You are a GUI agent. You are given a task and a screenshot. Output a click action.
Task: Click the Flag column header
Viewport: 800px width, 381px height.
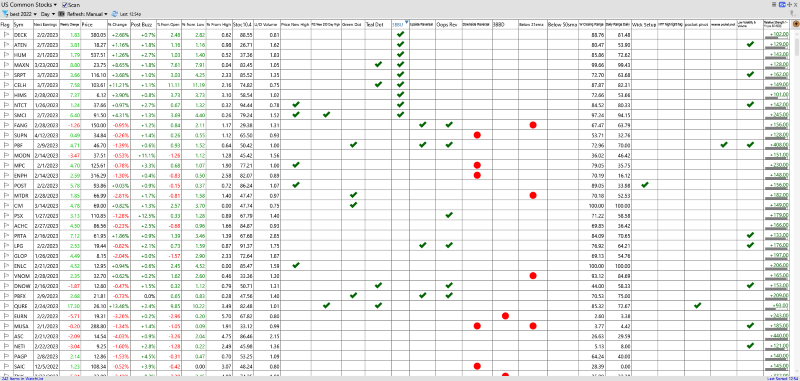[6, 24]
